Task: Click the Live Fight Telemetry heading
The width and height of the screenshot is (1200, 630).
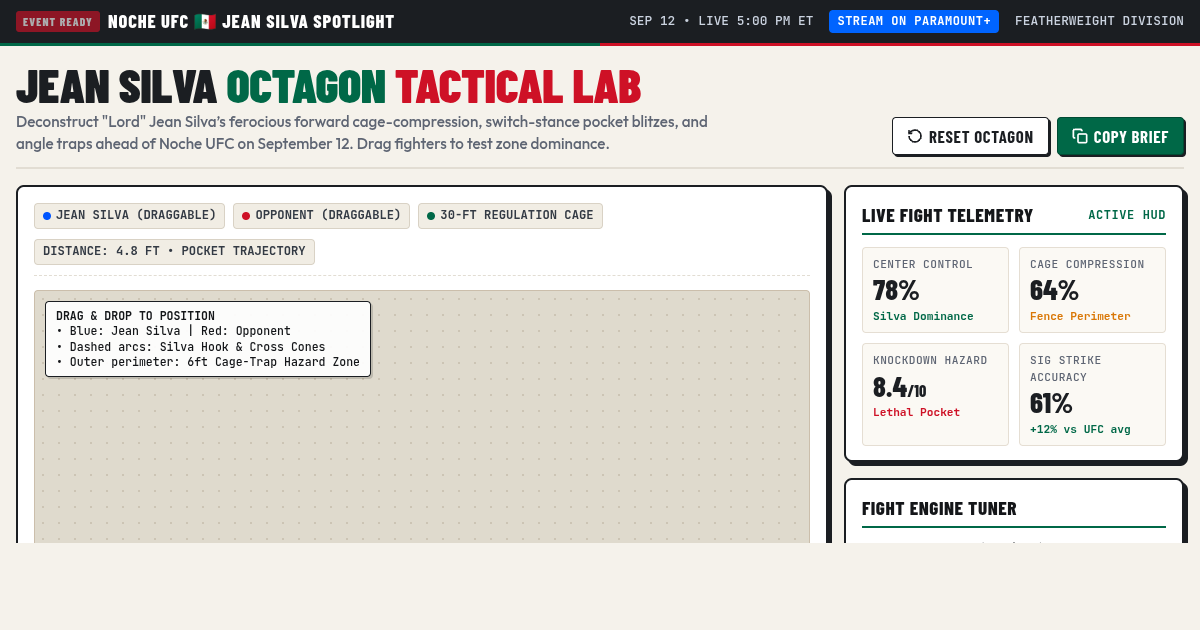Action: (x=947, y=215)
